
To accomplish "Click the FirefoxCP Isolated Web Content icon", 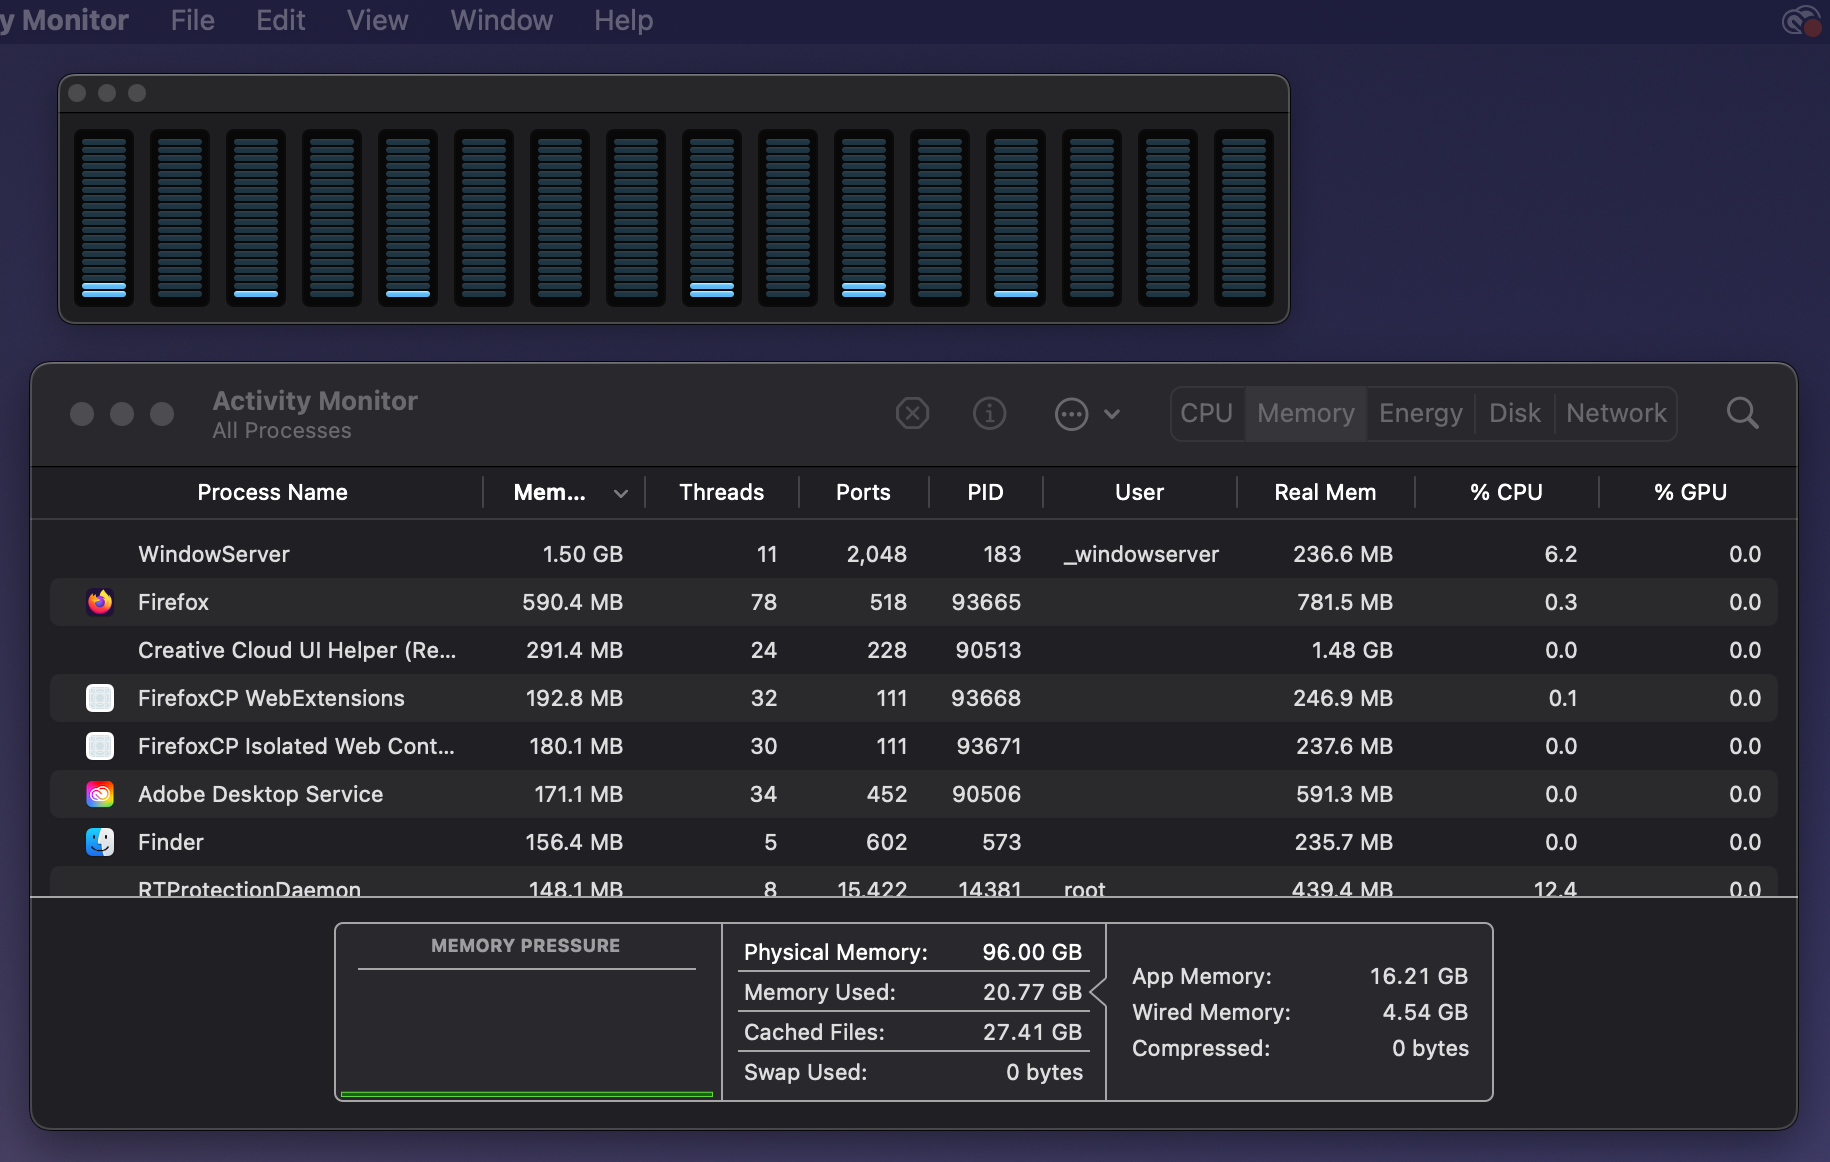I will (x=100, y=746).
